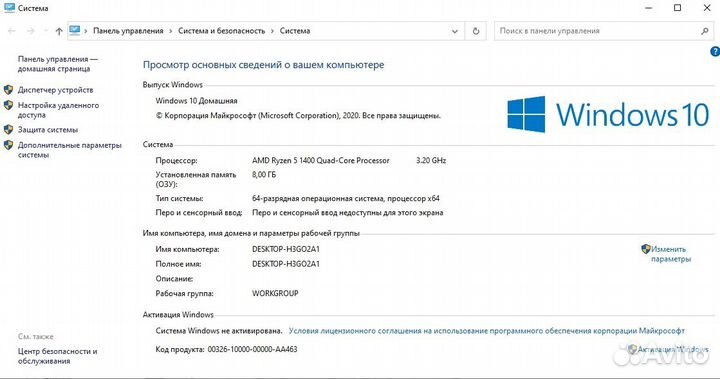720x379 pixels.
Task: Go back with the left arrow button
Action: tap(12, 31)
